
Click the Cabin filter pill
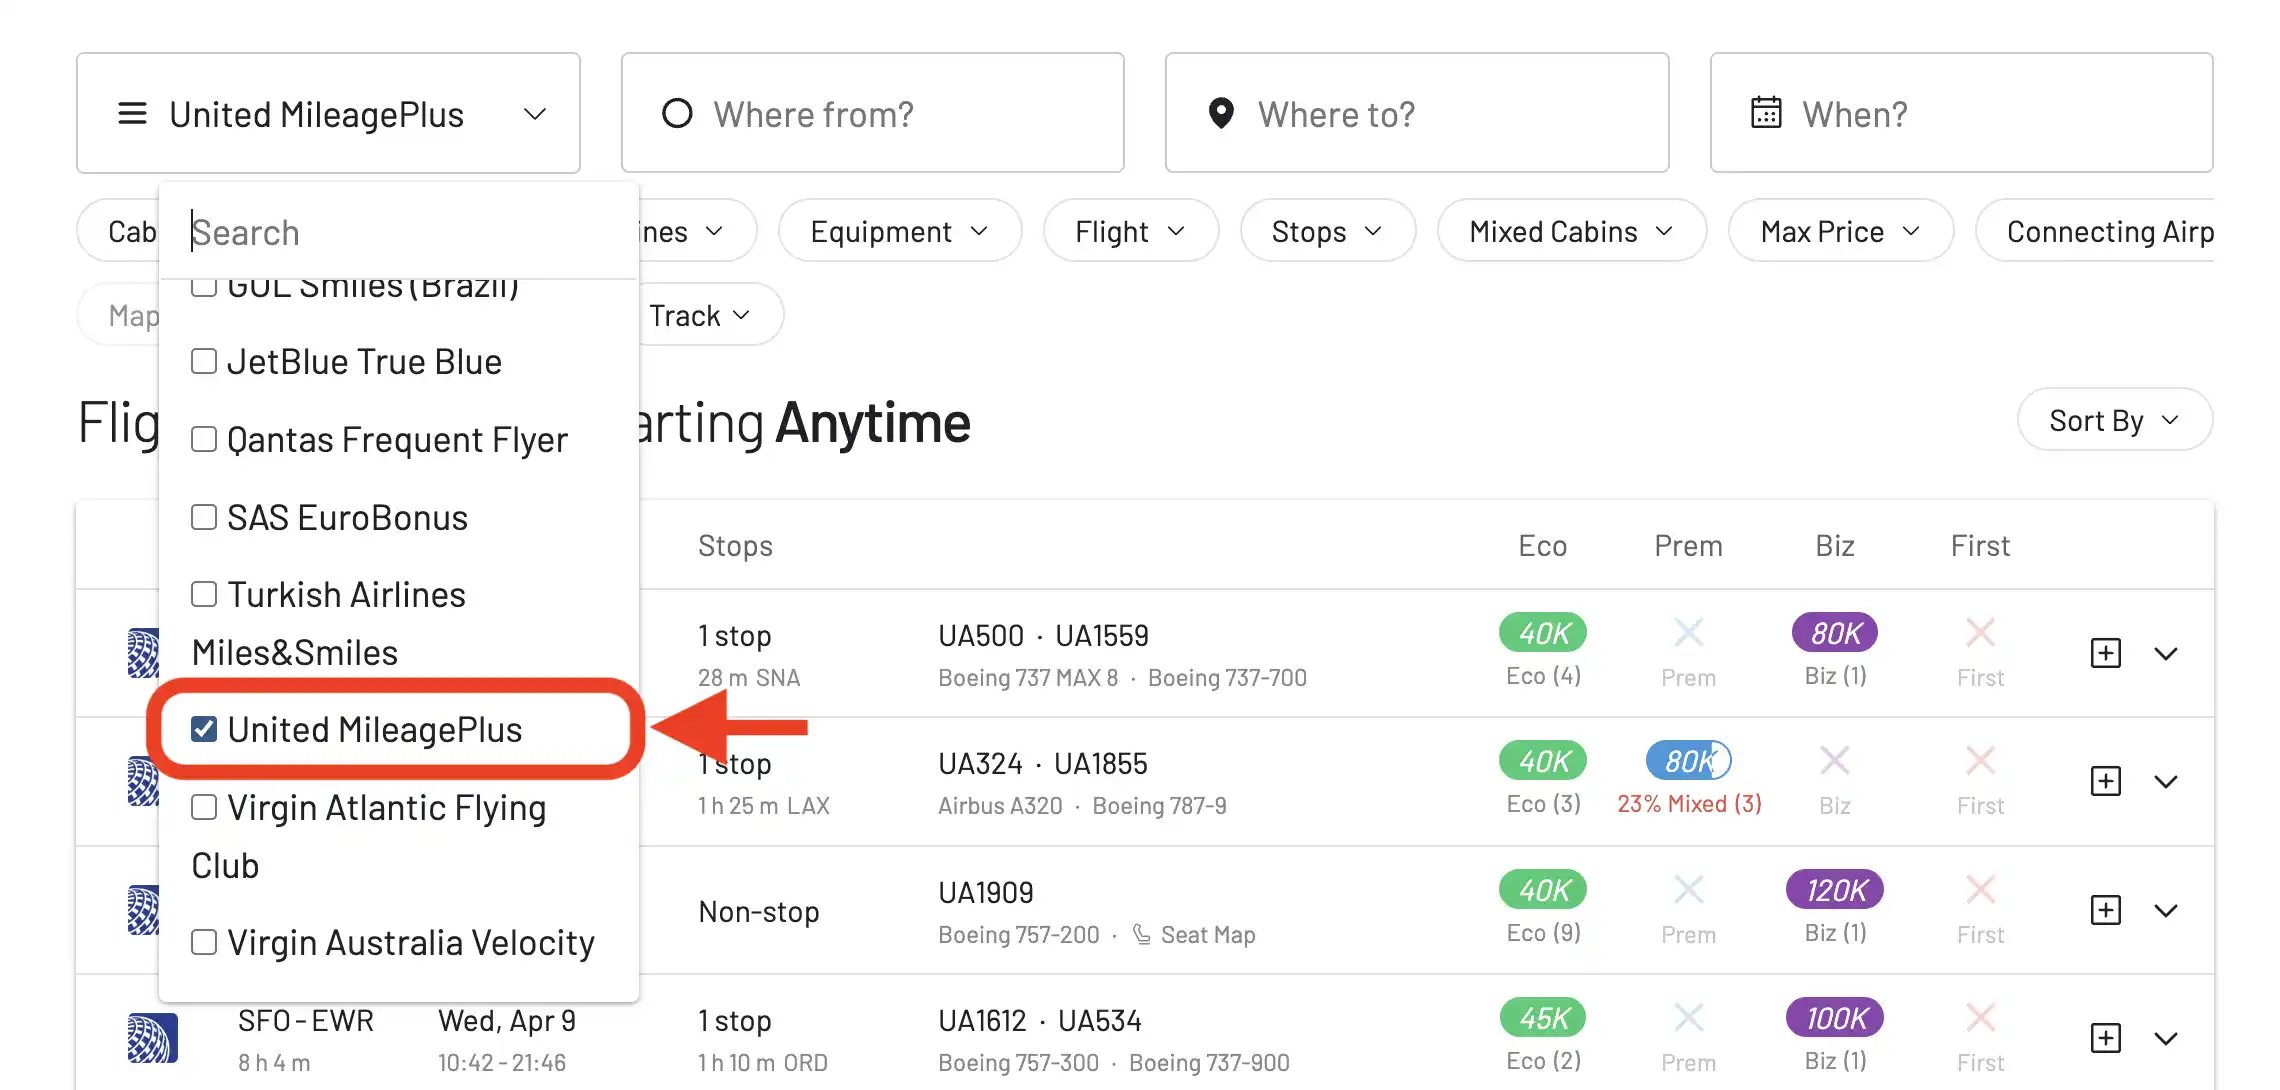[118, 231]
